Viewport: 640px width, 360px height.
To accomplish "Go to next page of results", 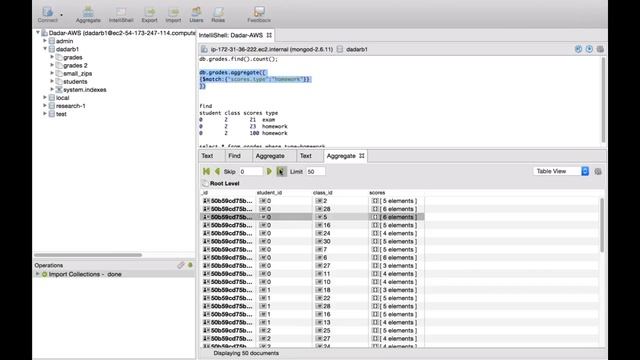I will 269,171.
